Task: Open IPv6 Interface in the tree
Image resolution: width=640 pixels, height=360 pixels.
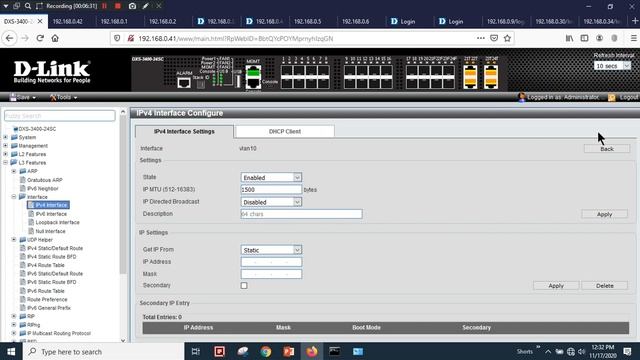Action: click(x=51, y=214)
